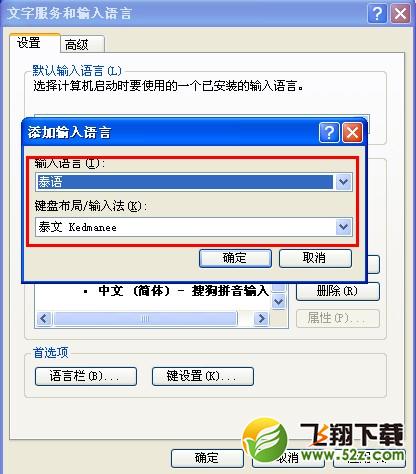This screenshot has width=416, height=474.
Task: Click the list's left scroll arrow
Action: pyautogui.click(x=44, y=319)
